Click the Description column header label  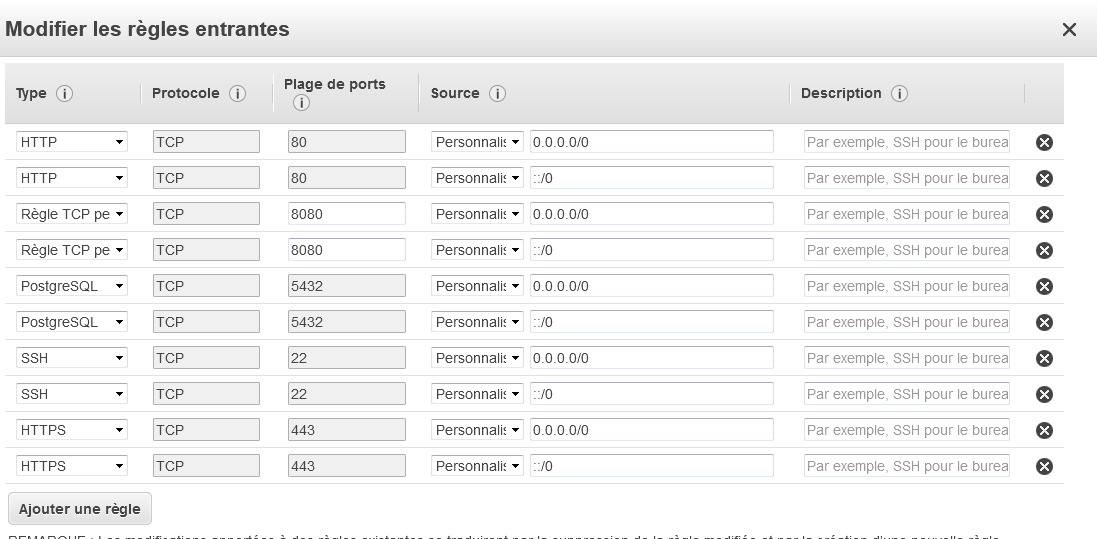pyautogui.click(x=841, y=93)
